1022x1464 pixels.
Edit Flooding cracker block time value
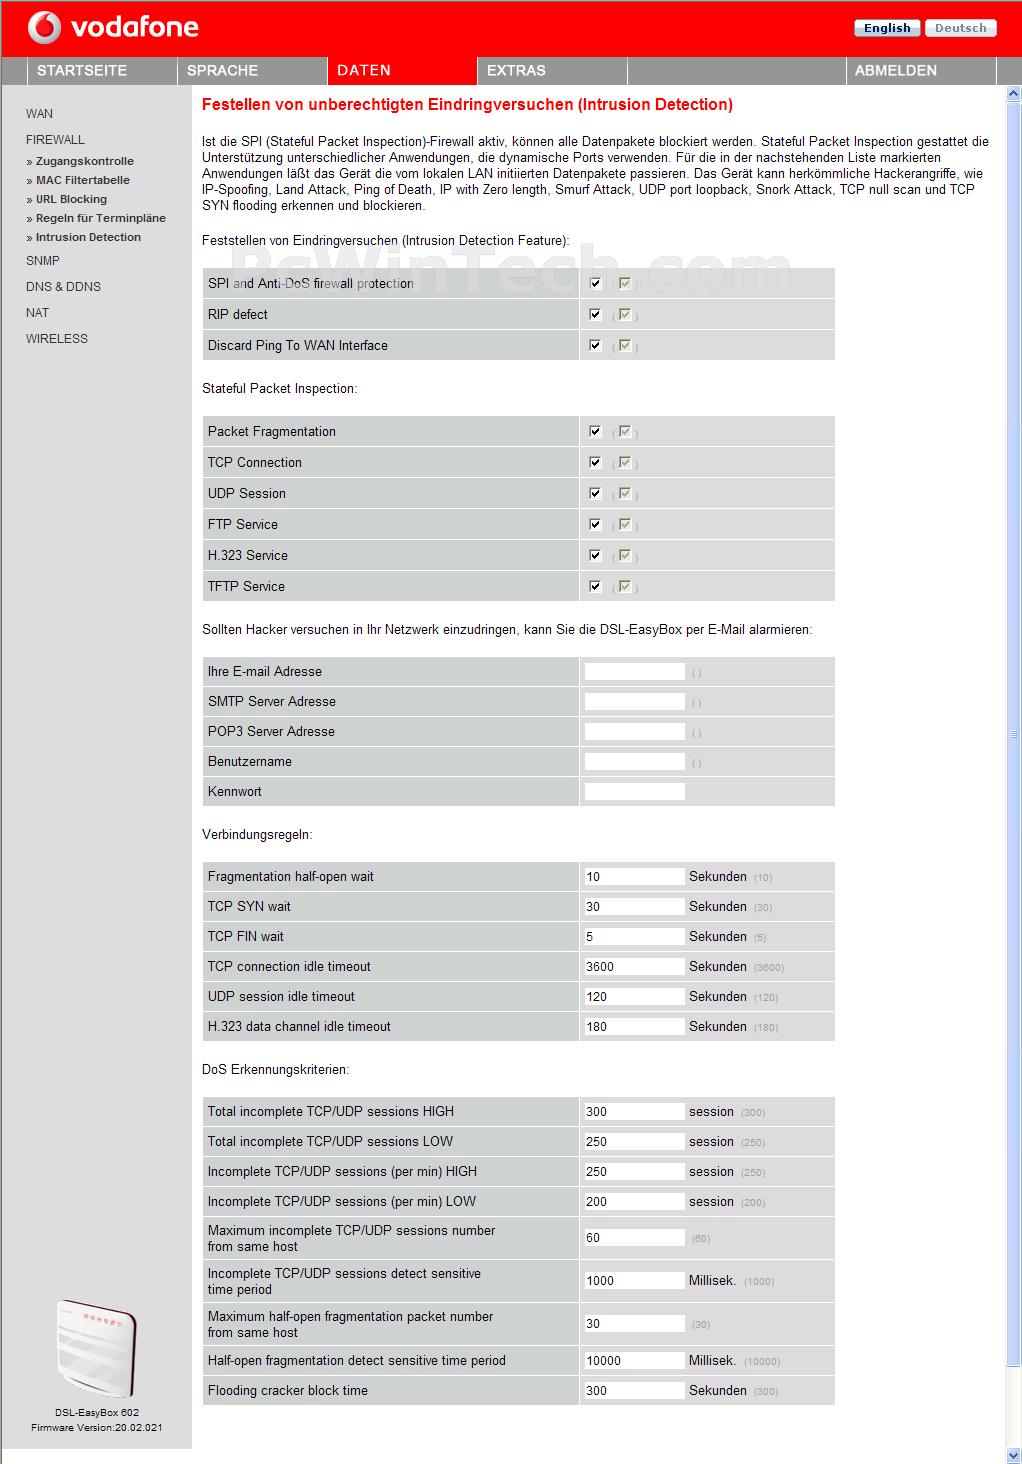635,1391
